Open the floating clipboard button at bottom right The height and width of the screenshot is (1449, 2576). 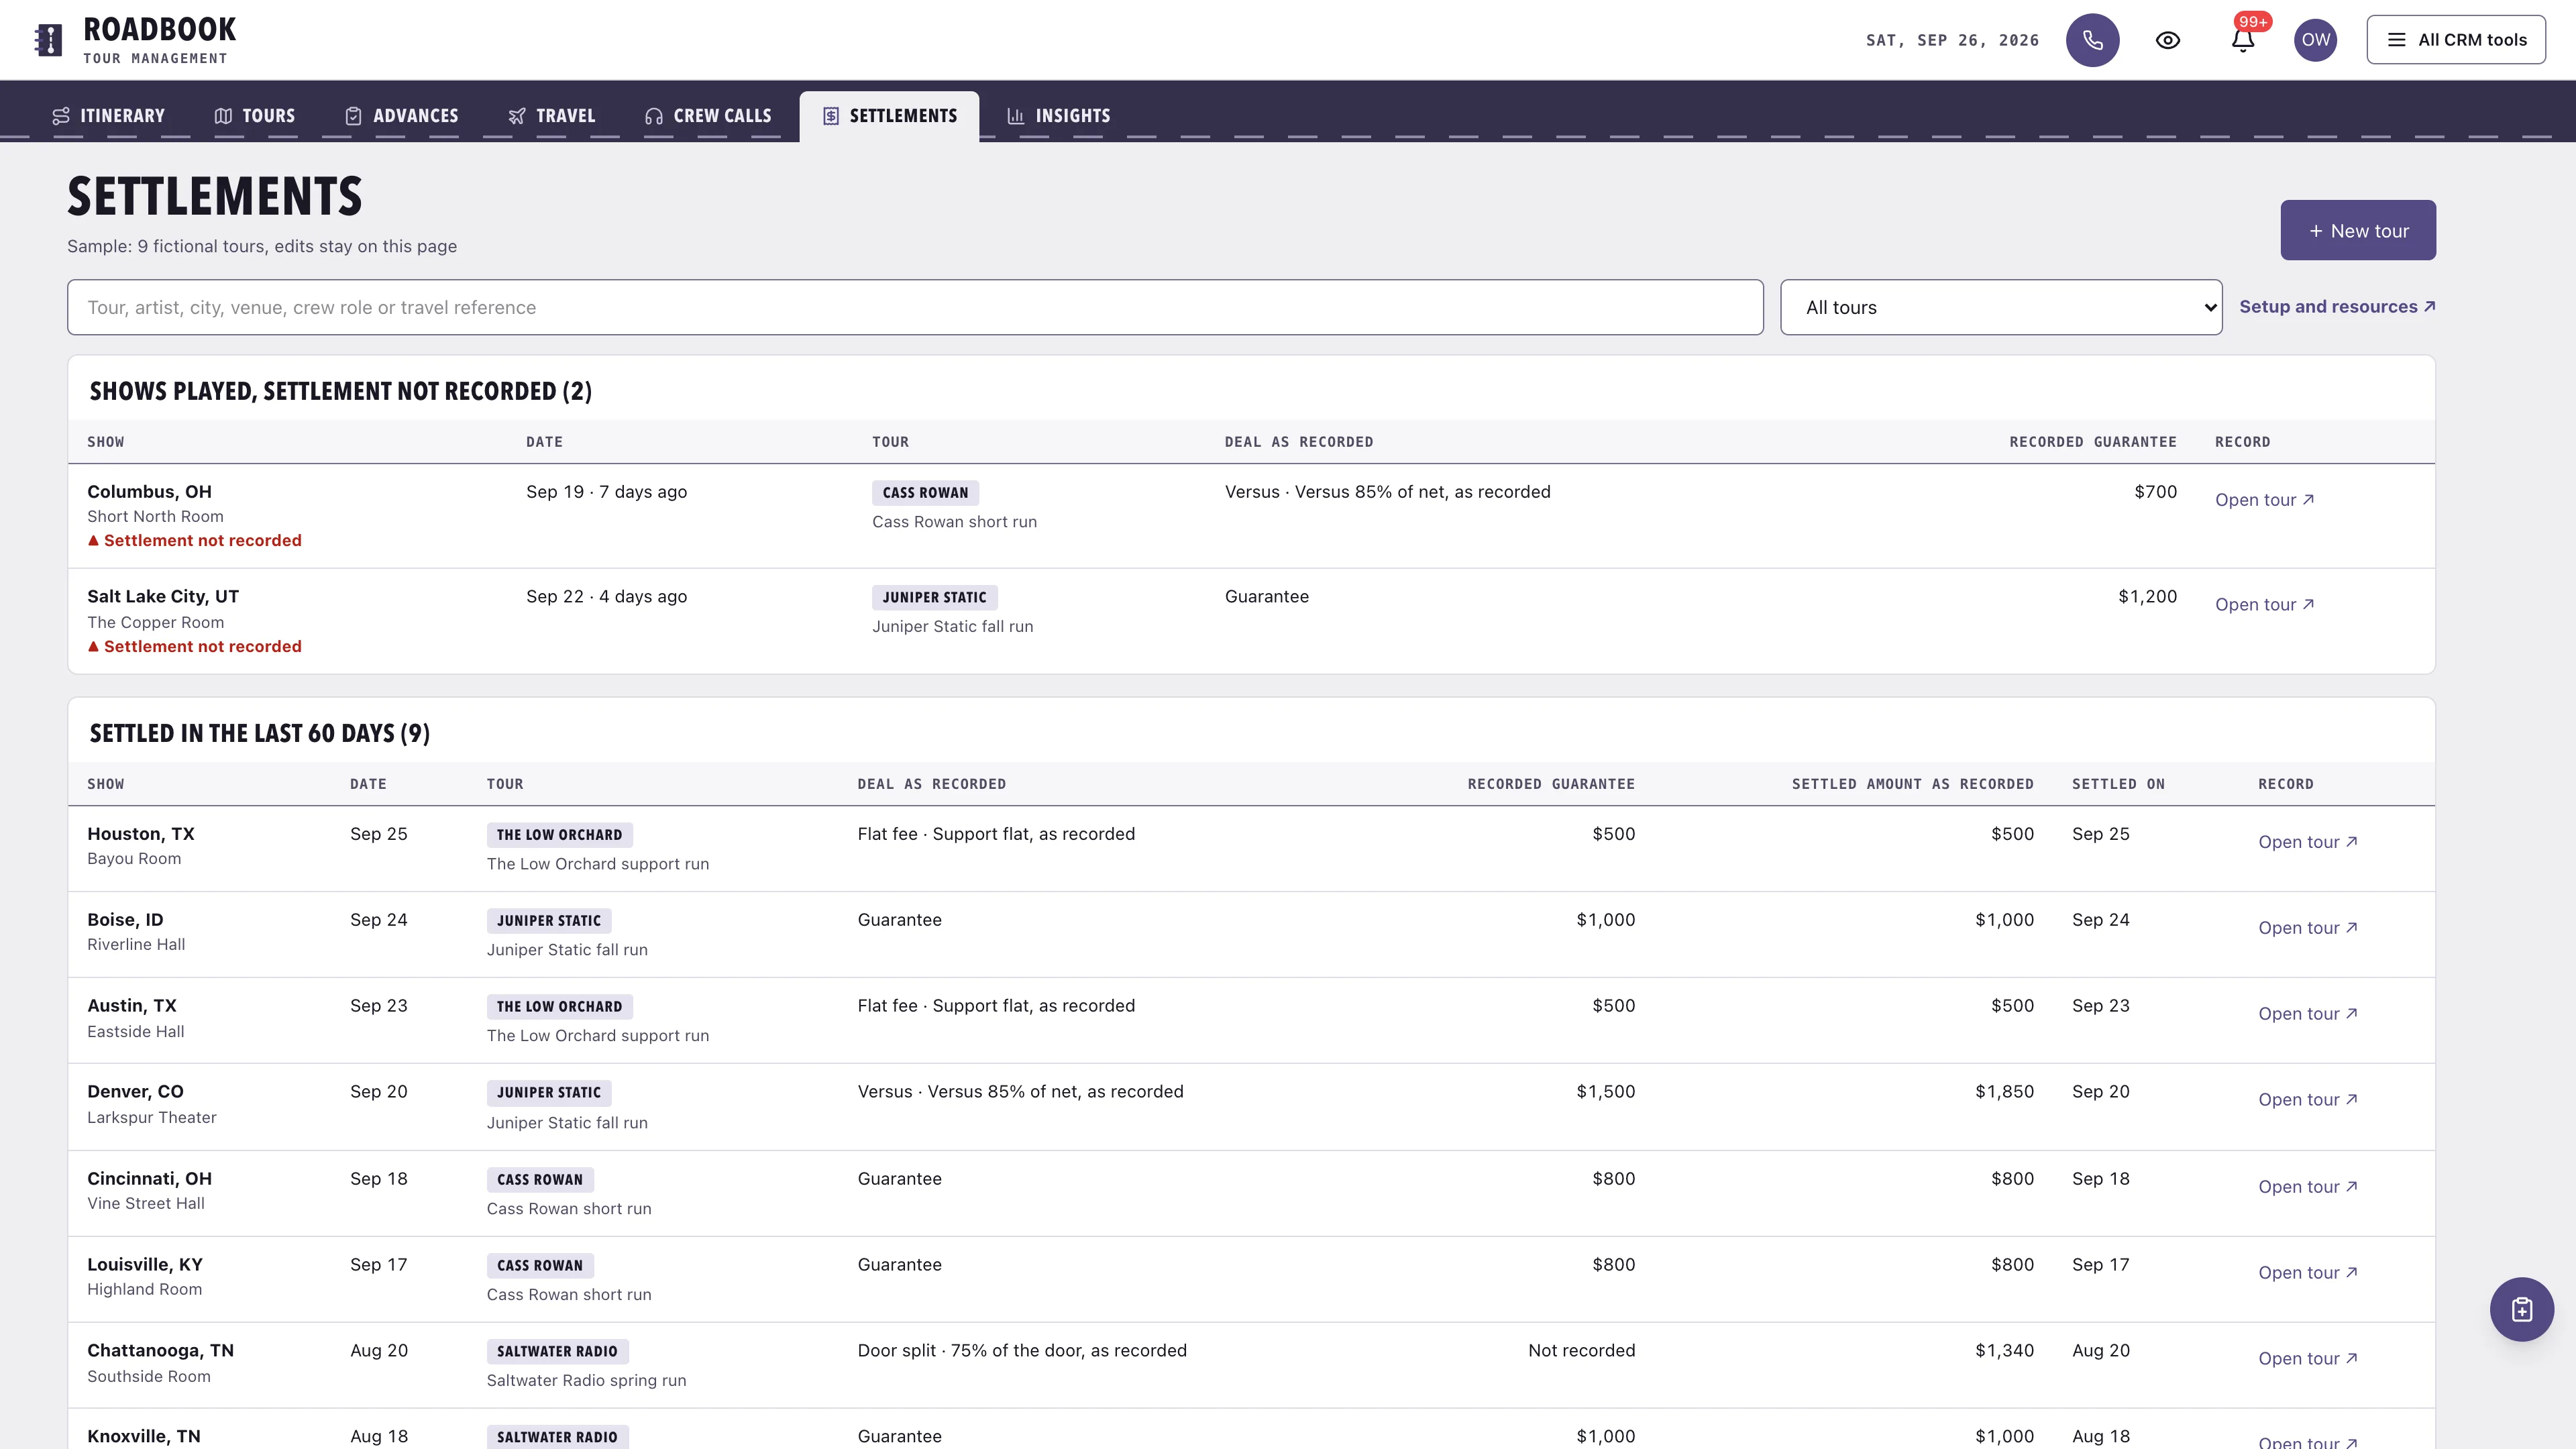tap(2521, 1309)
